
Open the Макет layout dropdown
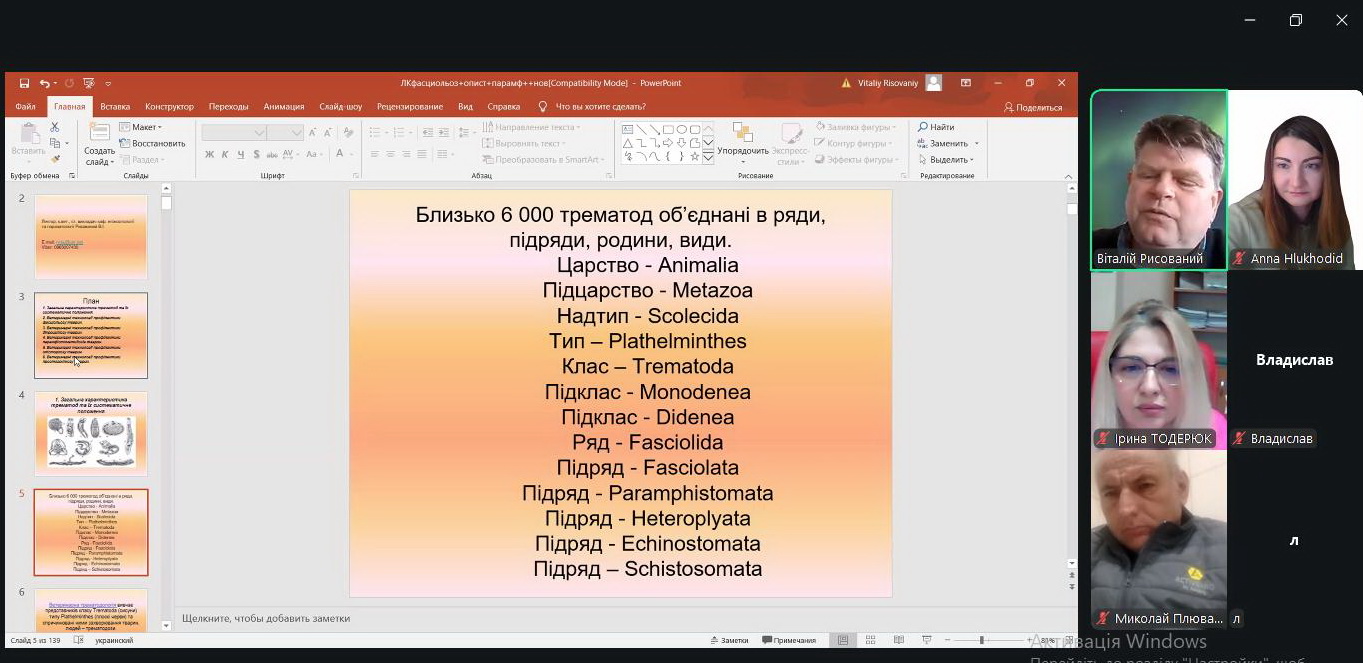pyautogui.click(x=141, y=127)
